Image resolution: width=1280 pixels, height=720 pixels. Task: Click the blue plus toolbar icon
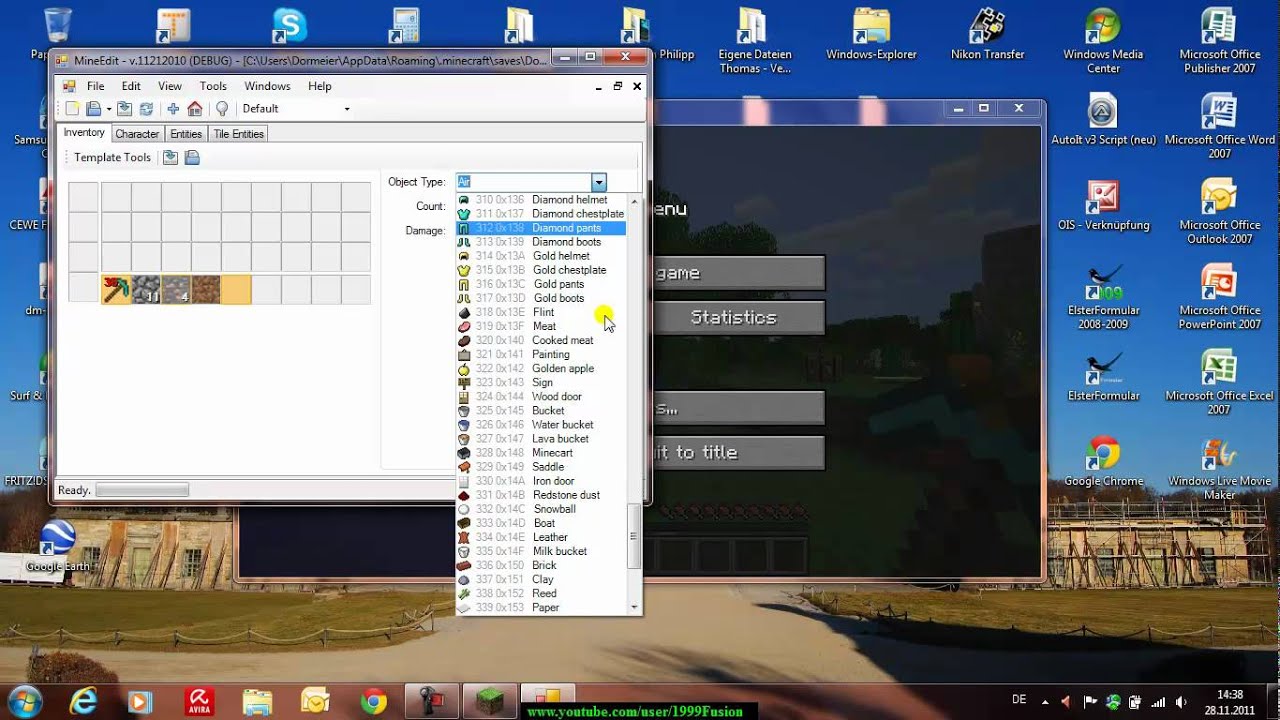[x=173, y=109]
